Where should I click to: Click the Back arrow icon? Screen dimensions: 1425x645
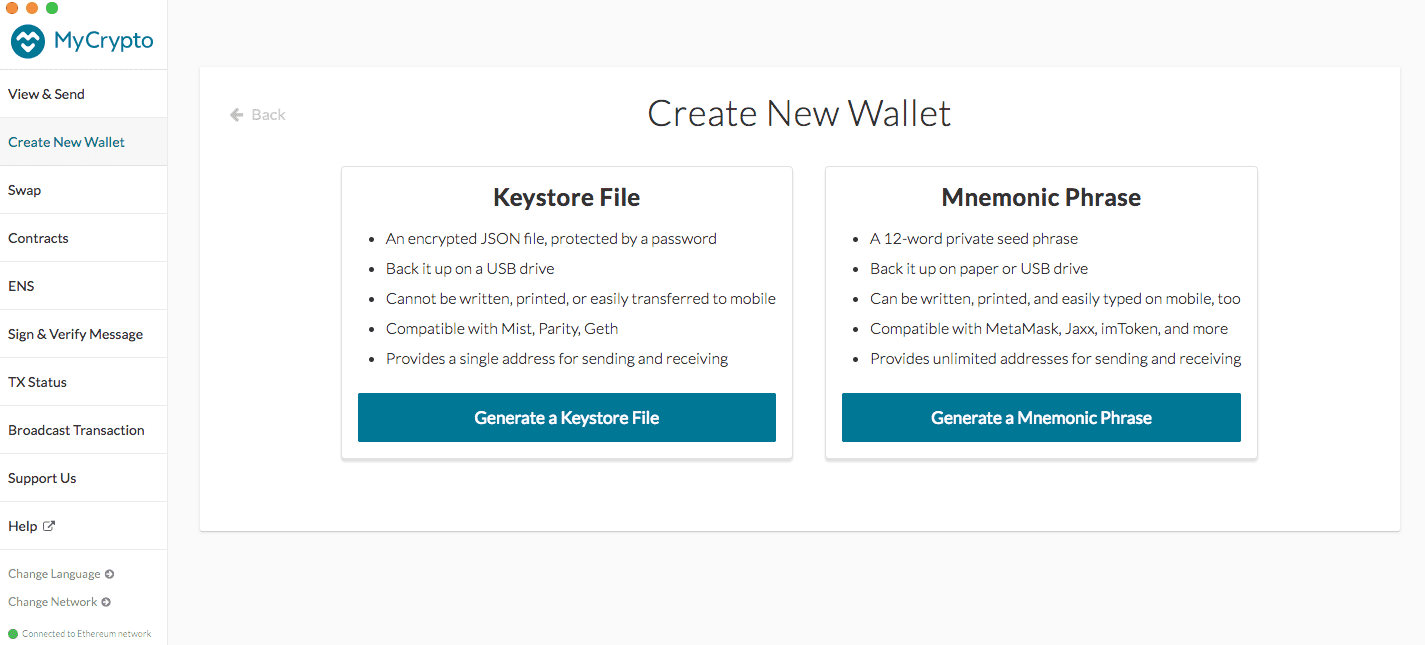pos(237,115)
